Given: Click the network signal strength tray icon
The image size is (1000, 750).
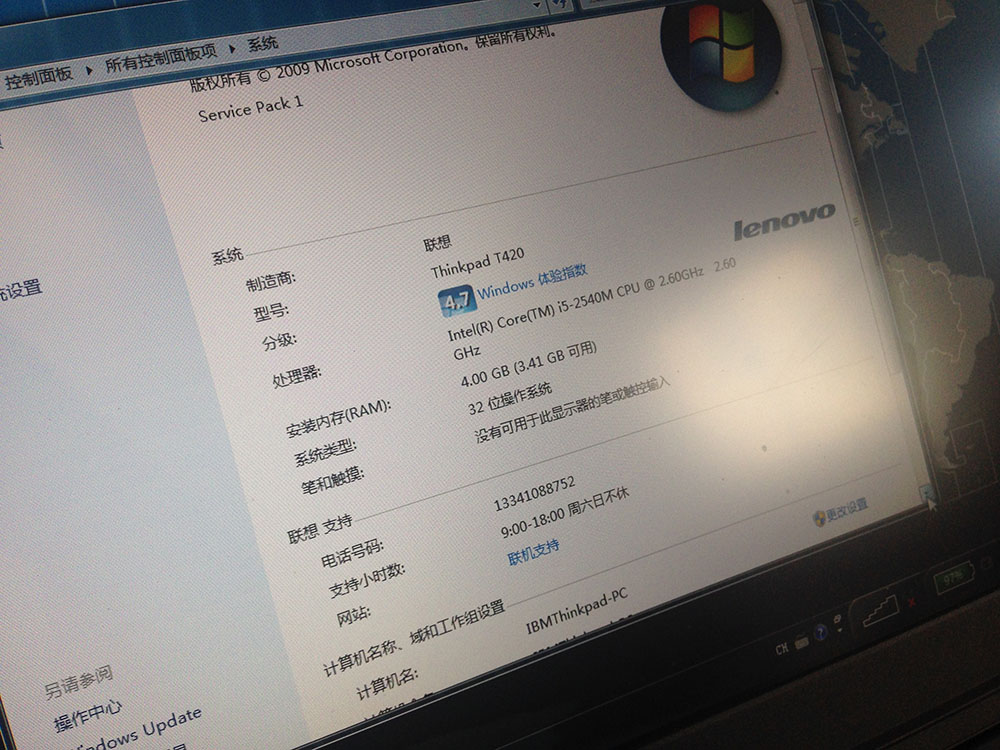Looking at the screenshot, I should (x=880, y=608).
